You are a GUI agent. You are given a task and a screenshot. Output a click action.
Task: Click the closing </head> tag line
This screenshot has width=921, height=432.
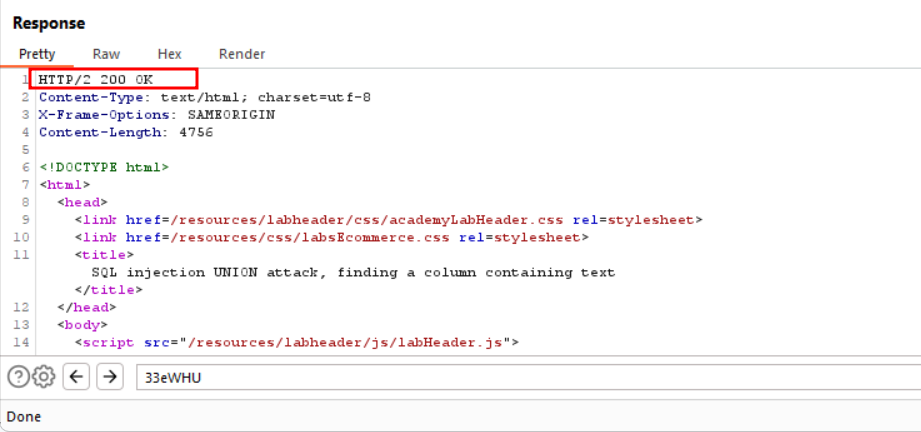click(x=87, y=307)
